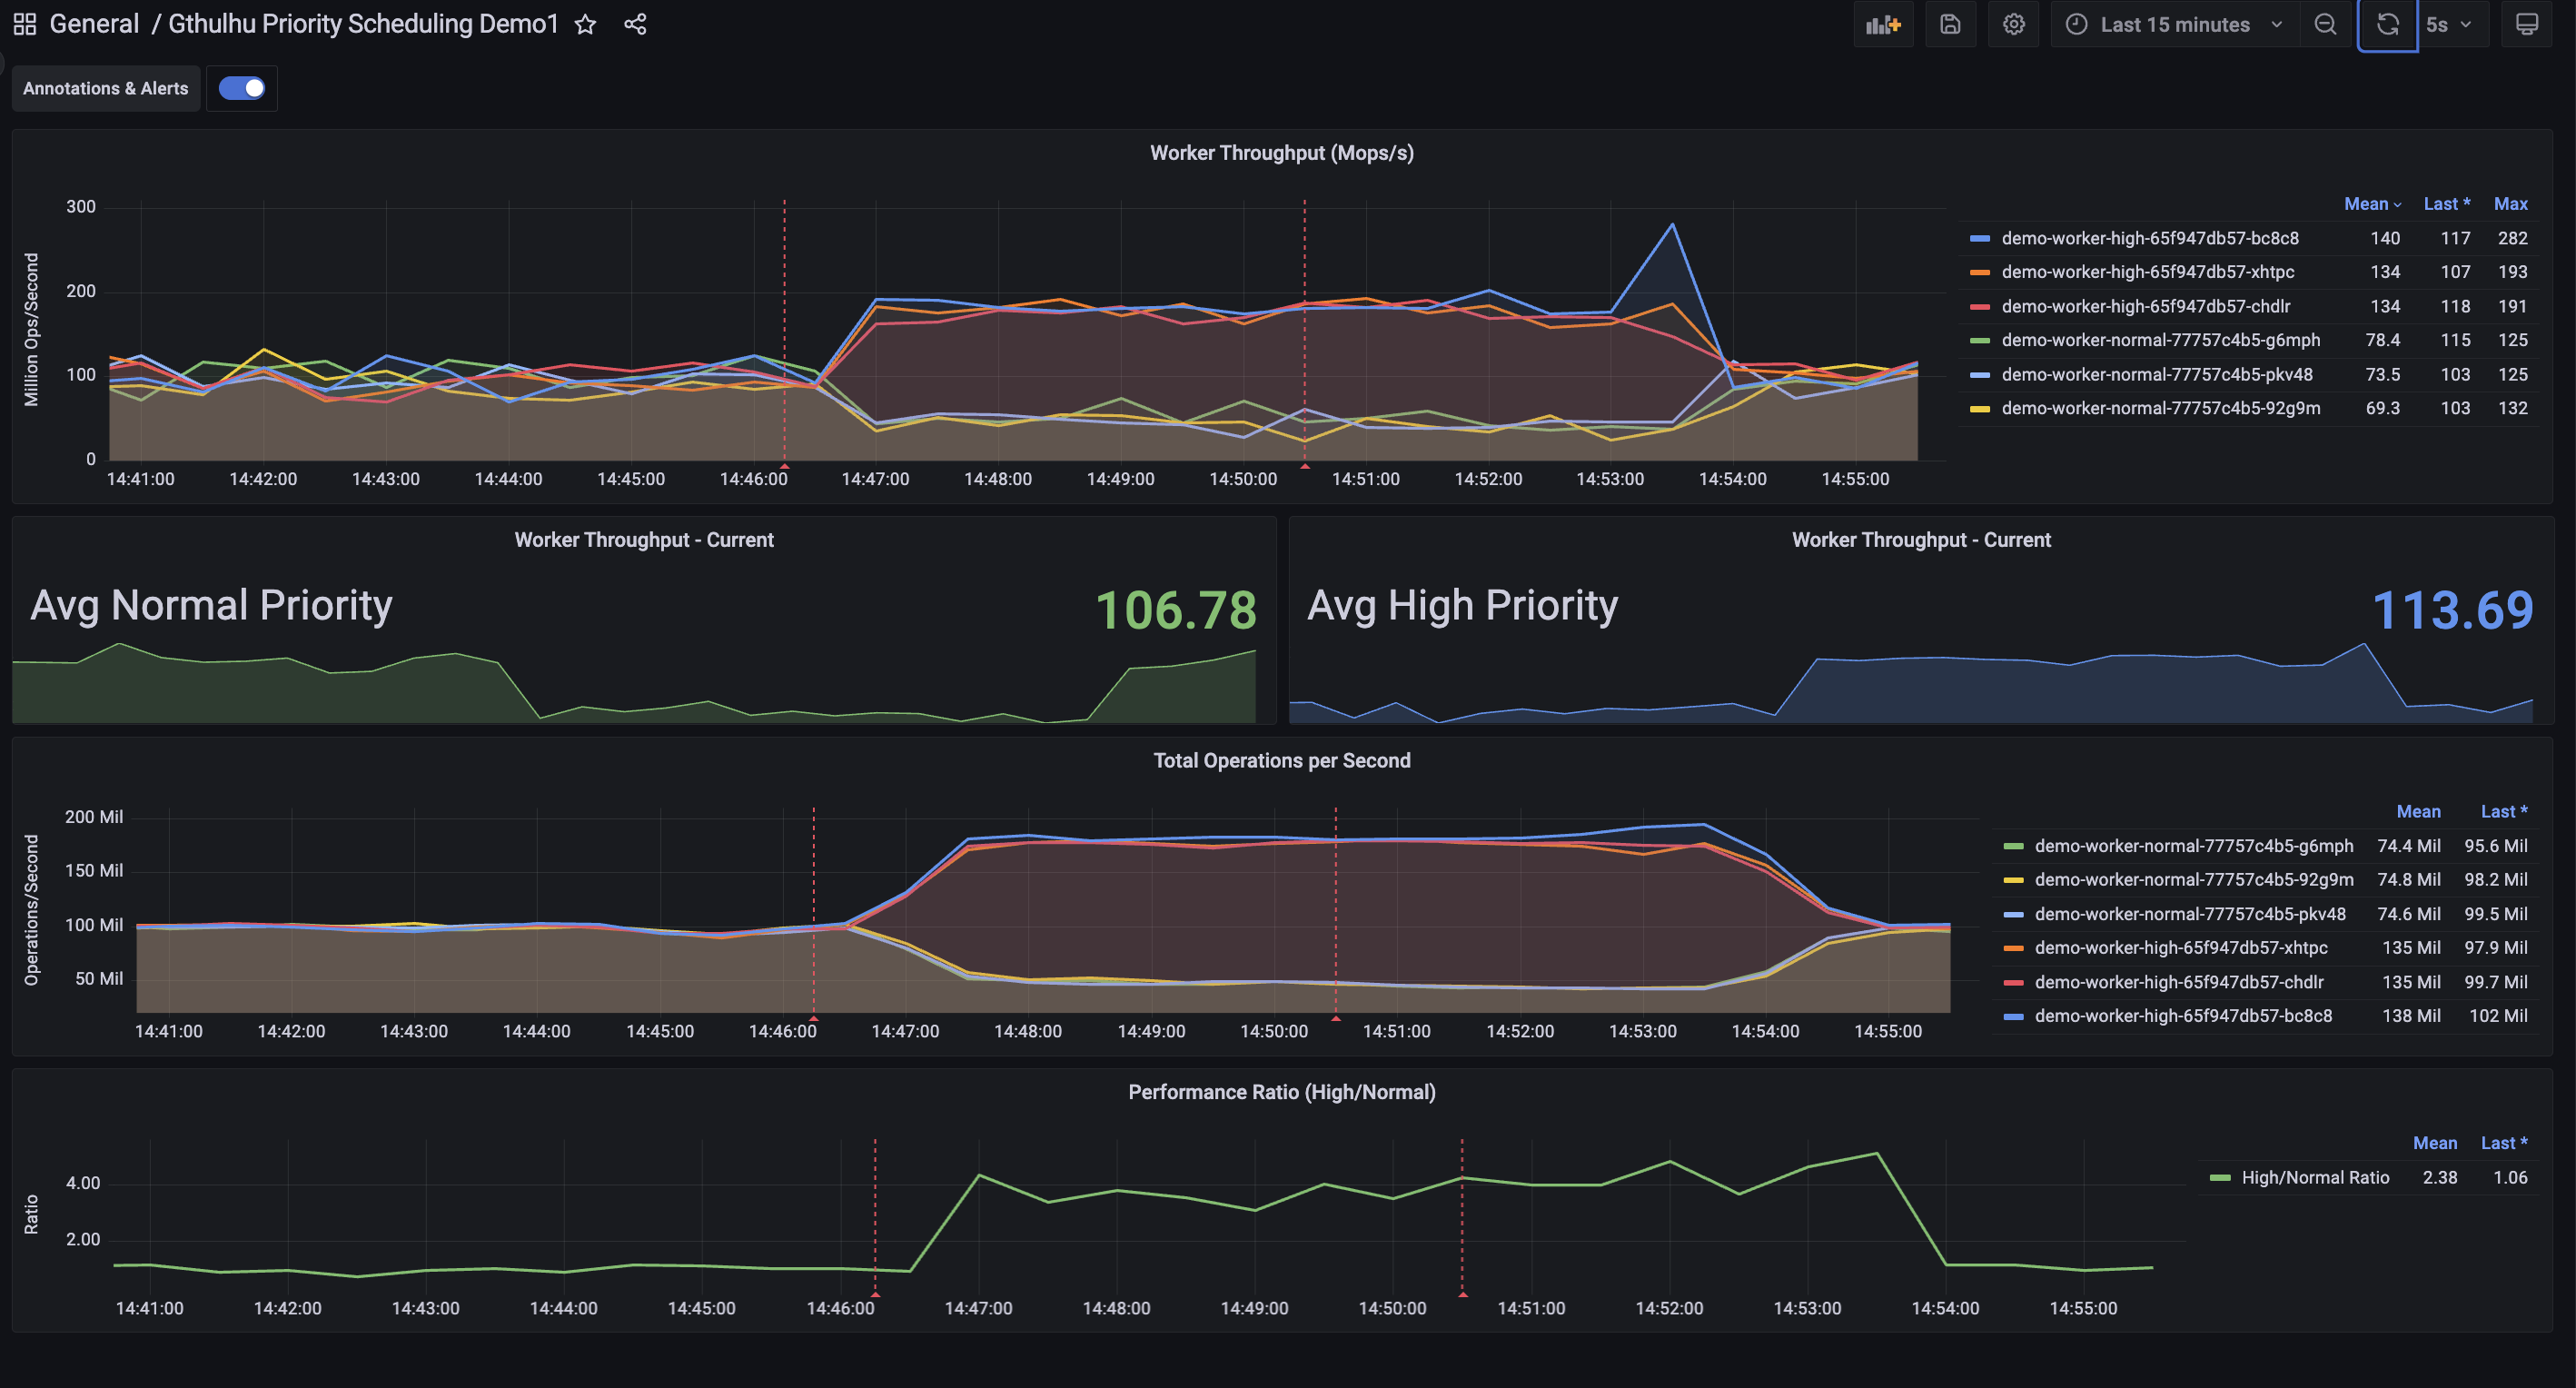Click the yellow swatch for 92g9m throughput series

[1979, 408]
